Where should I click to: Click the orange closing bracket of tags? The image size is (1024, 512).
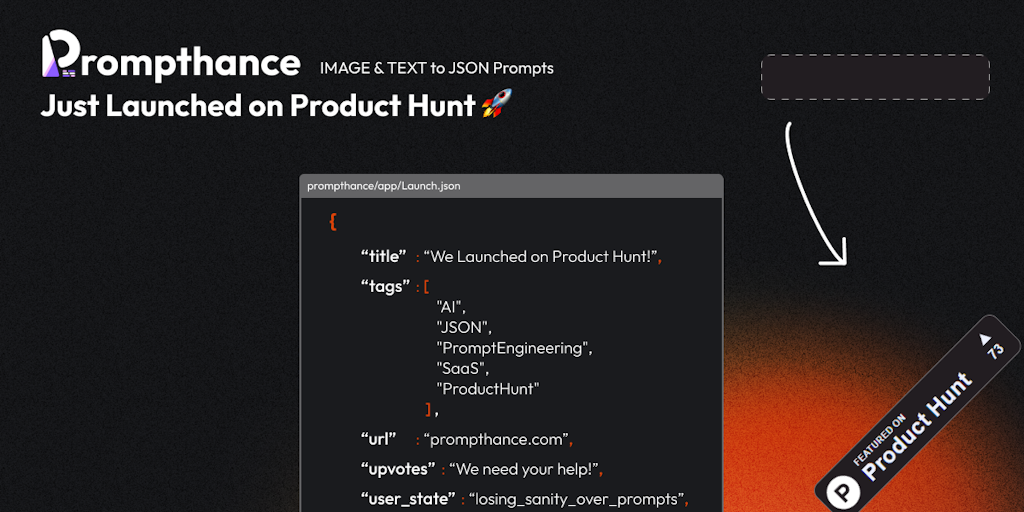tap(429, 408)
